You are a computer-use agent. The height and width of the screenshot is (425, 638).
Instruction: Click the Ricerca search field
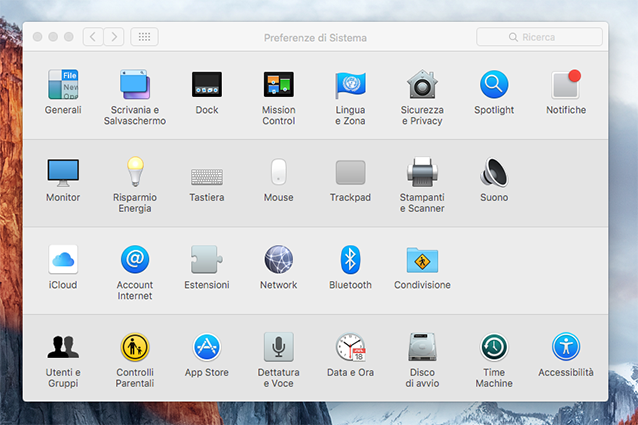pyautogui.click(x=539, y=37)
